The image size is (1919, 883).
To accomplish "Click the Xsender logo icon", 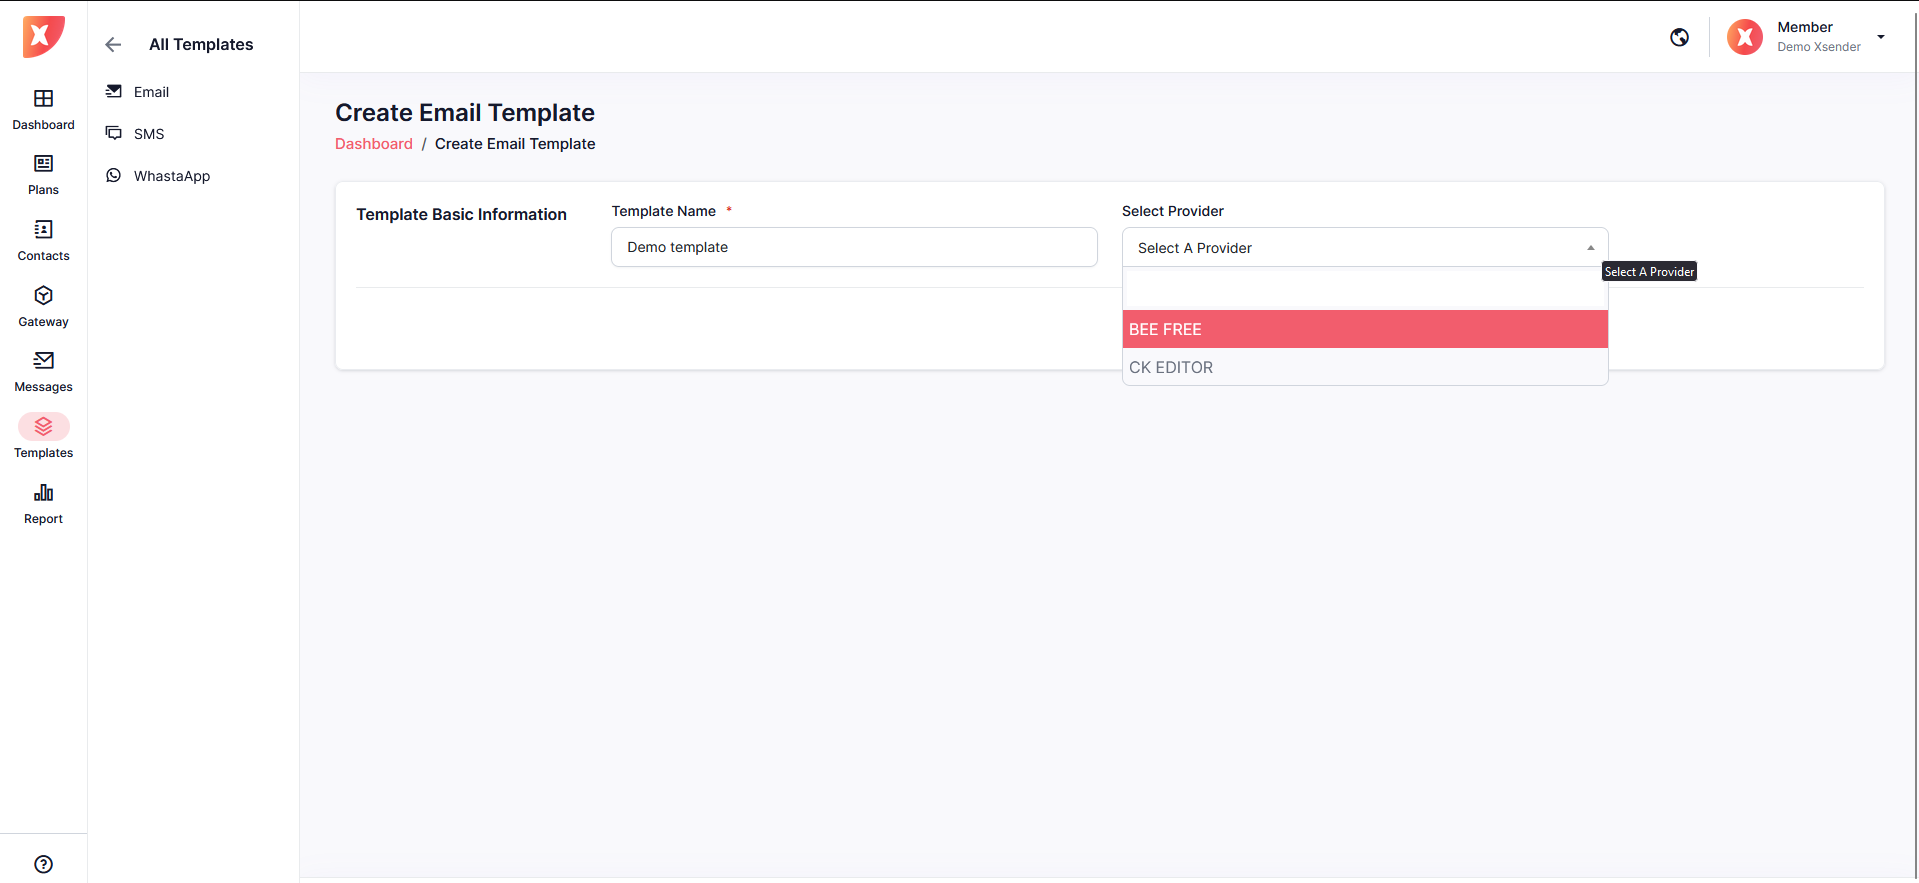I will coord(43,37).
